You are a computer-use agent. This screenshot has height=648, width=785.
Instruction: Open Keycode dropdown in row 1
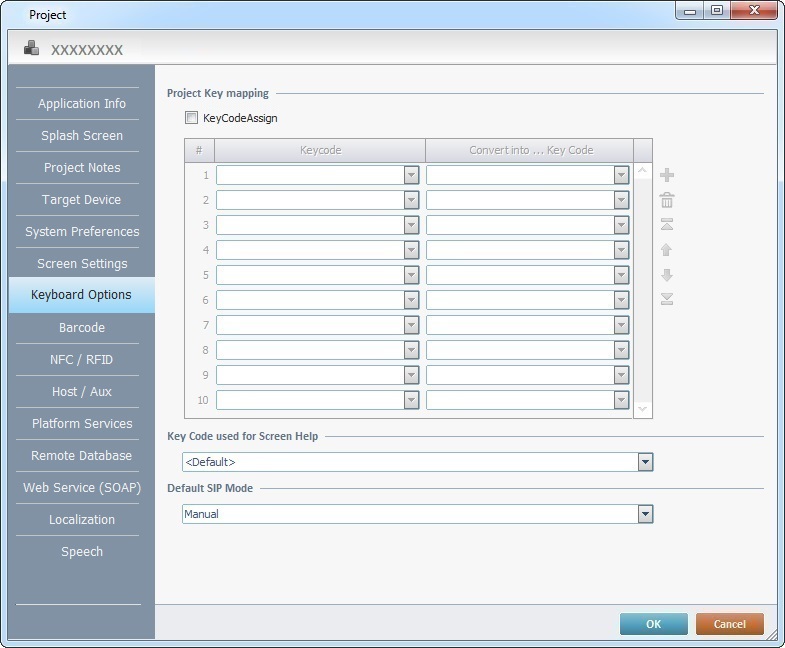click(x=411, y=175)
